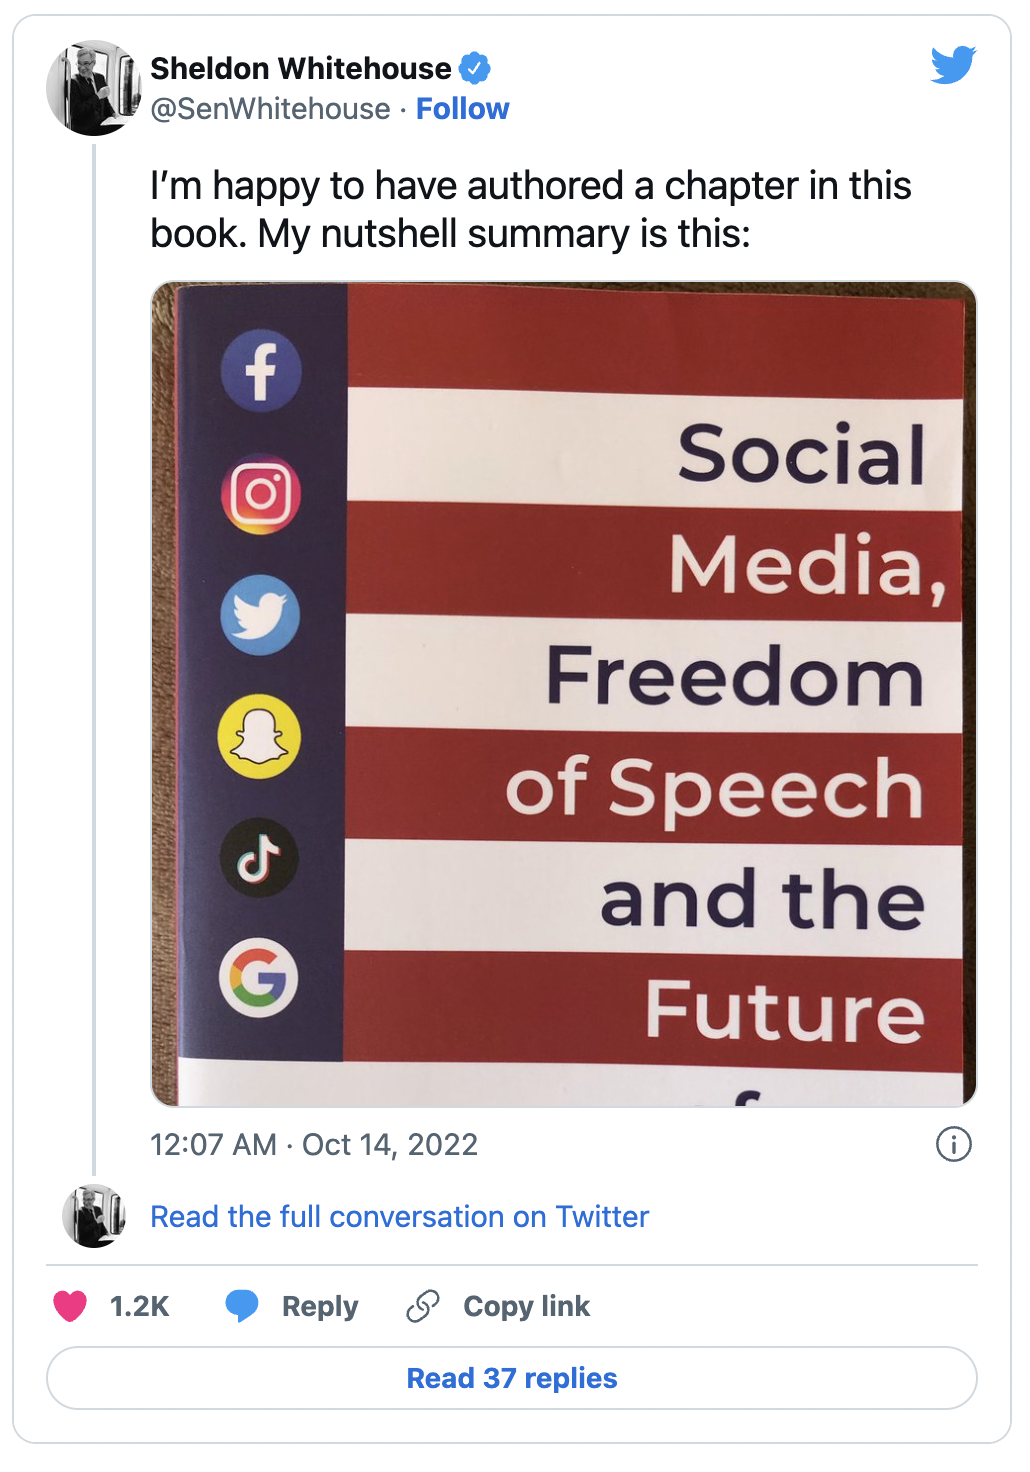Click the verified badge next to Sheldon Whitehouse

pos(475,68)
